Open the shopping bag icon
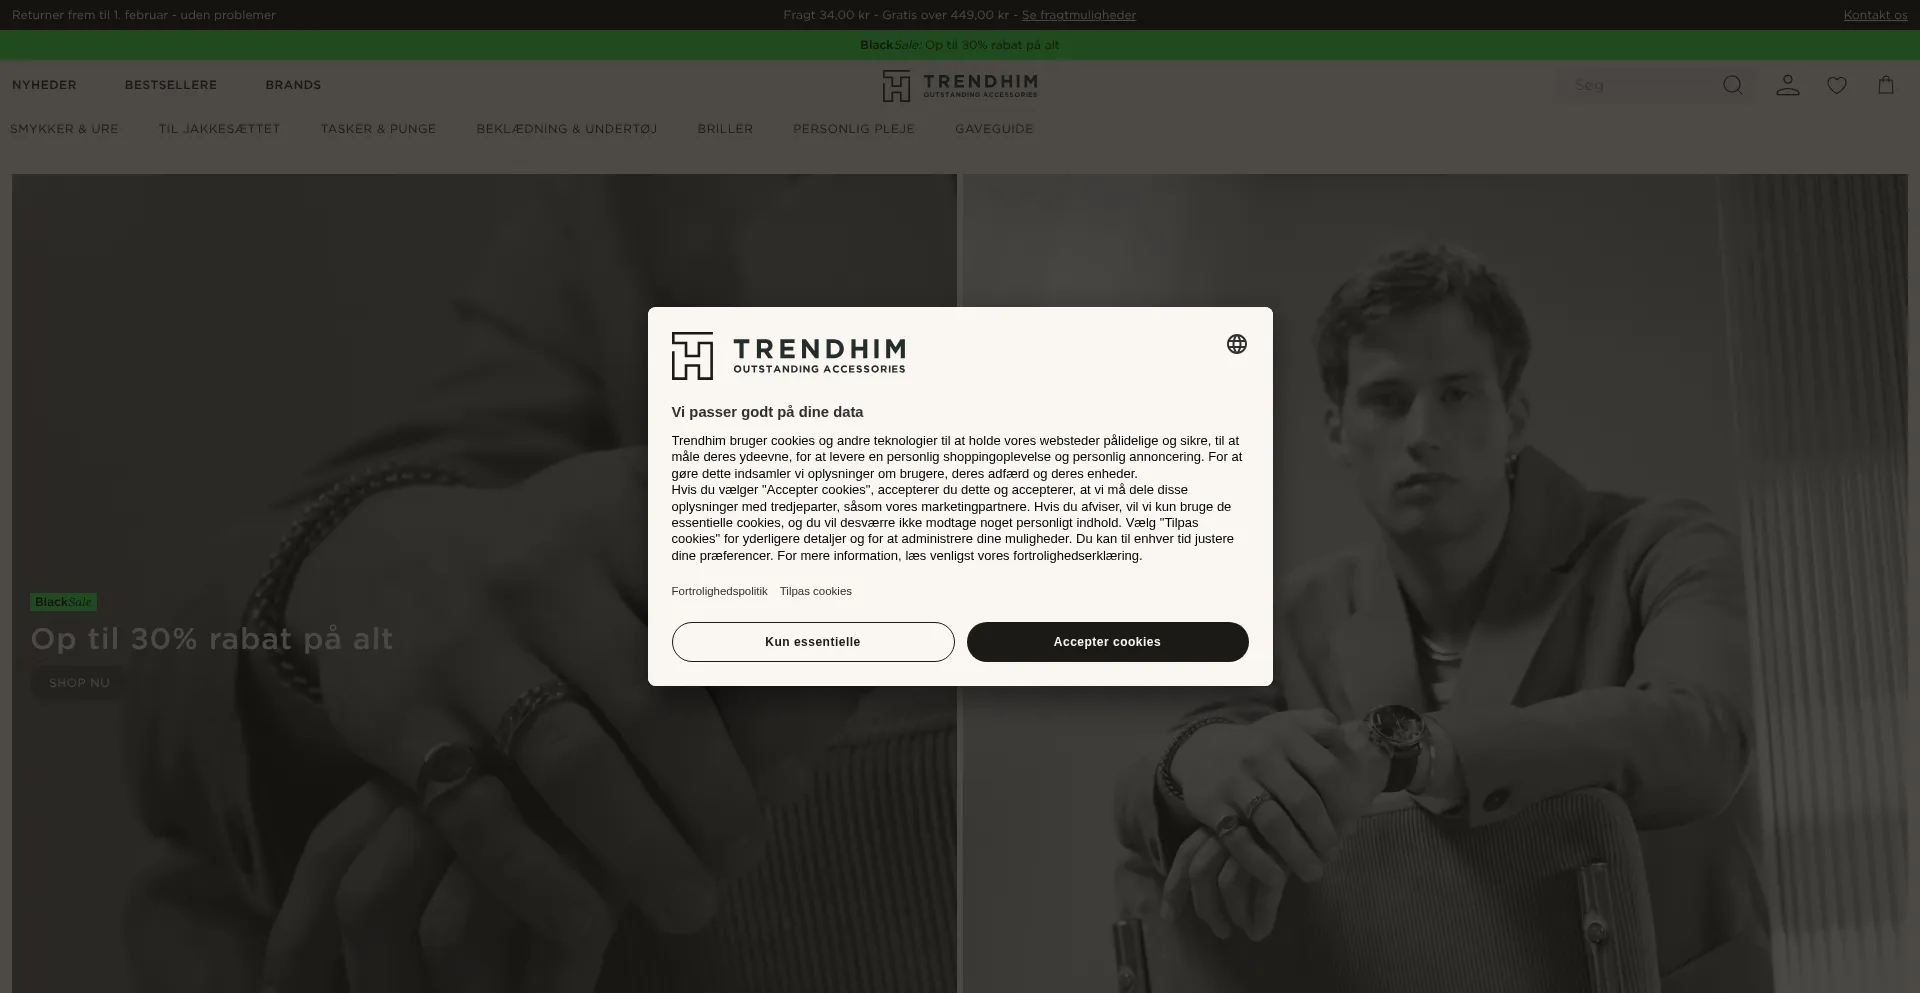The width and height of the screenshot is (1920, 993). (x=1886, y=85)
